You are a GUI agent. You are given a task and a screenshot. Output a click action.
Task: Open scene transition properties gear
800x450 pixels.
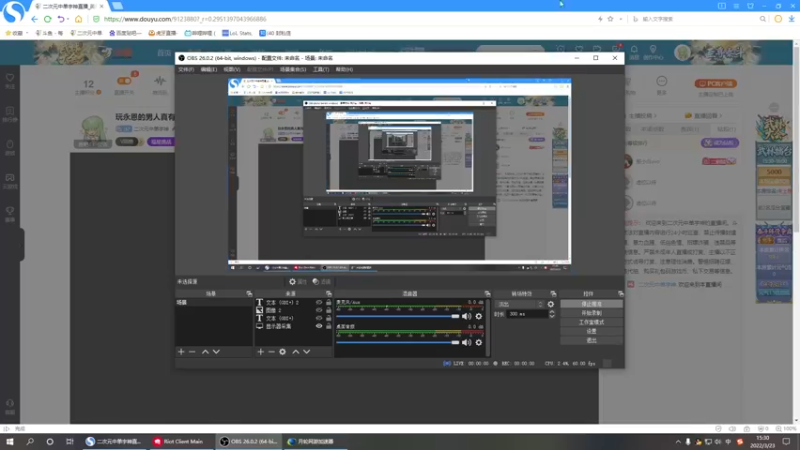click(x=551, y=304)
